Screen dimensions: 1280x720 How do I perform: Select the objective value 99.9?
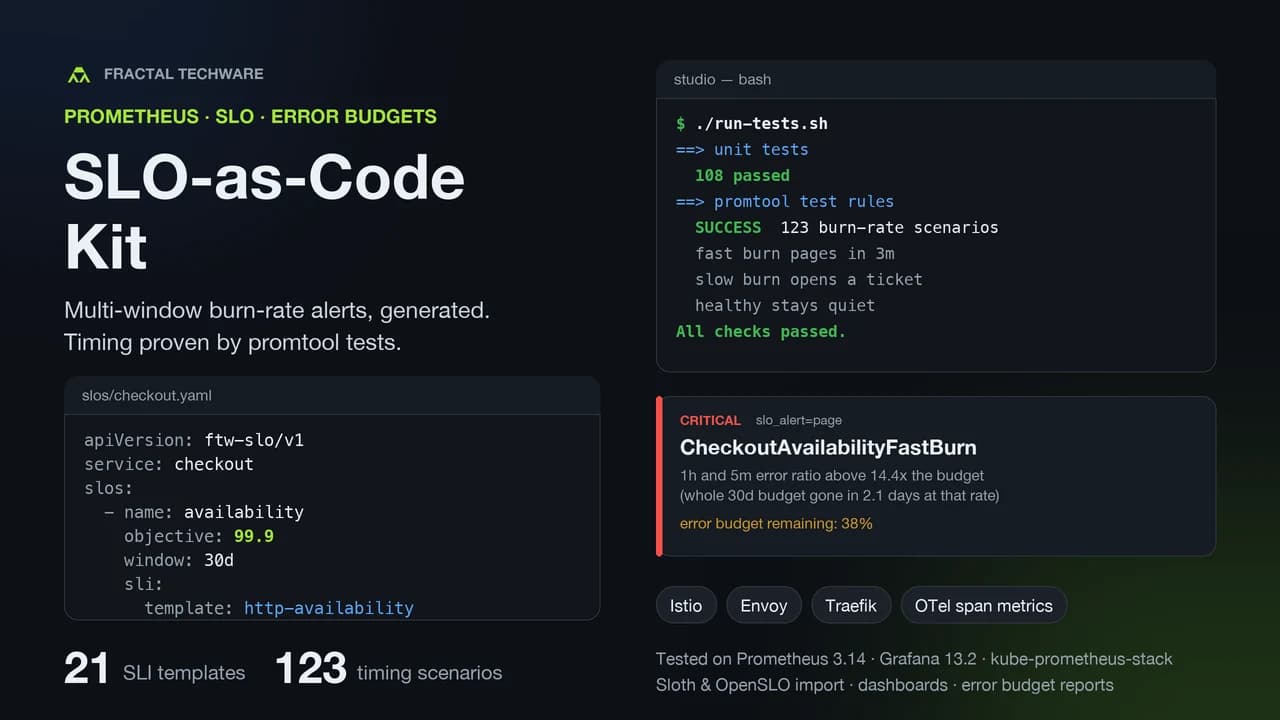254,536
